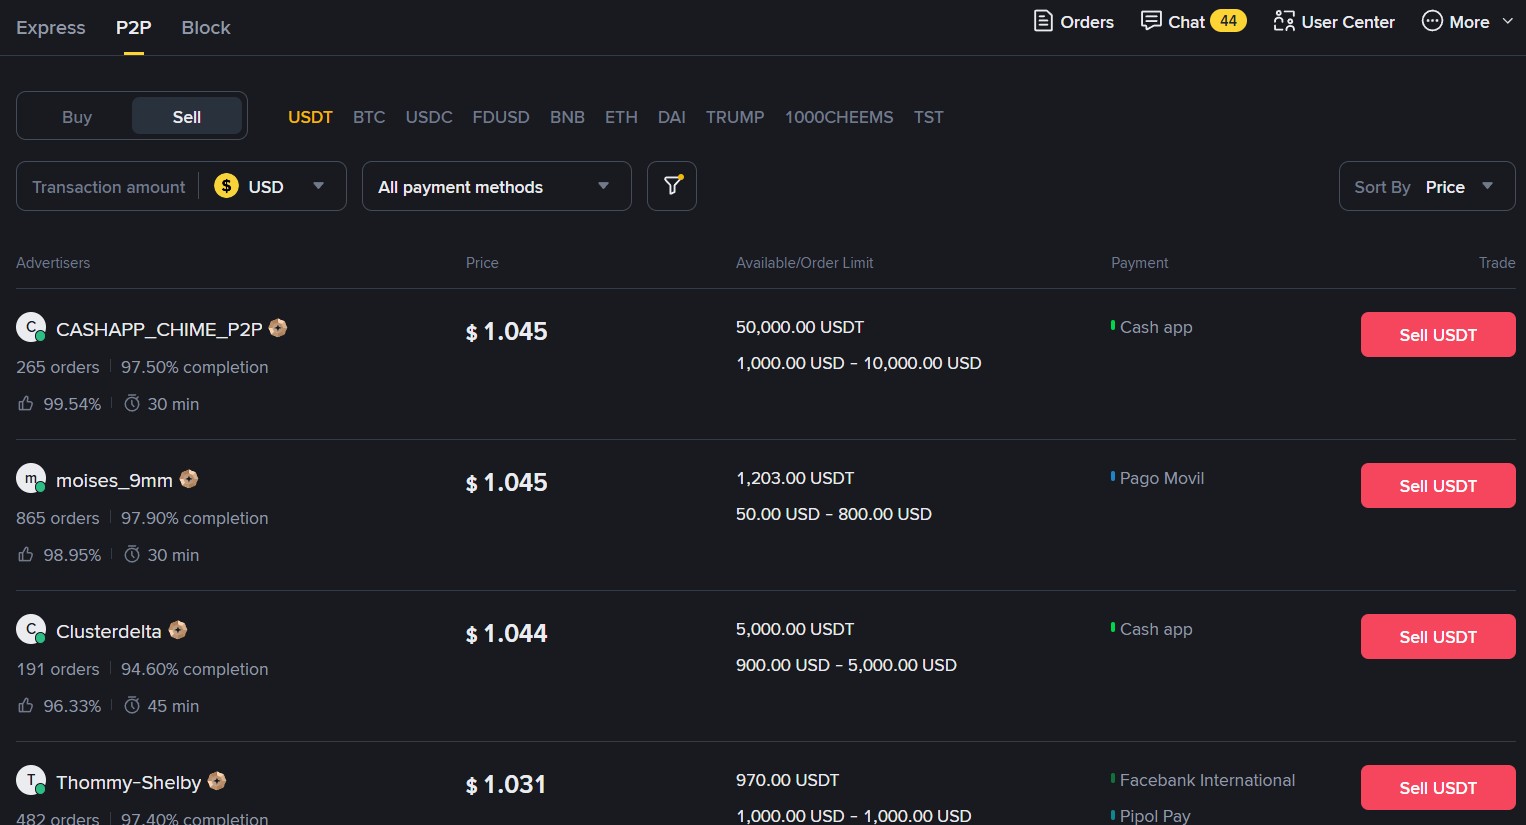Sell USDT to CASHAPP_CHIME_P2P
This screenshot has width=1526, height=825.
point(1438,334)
